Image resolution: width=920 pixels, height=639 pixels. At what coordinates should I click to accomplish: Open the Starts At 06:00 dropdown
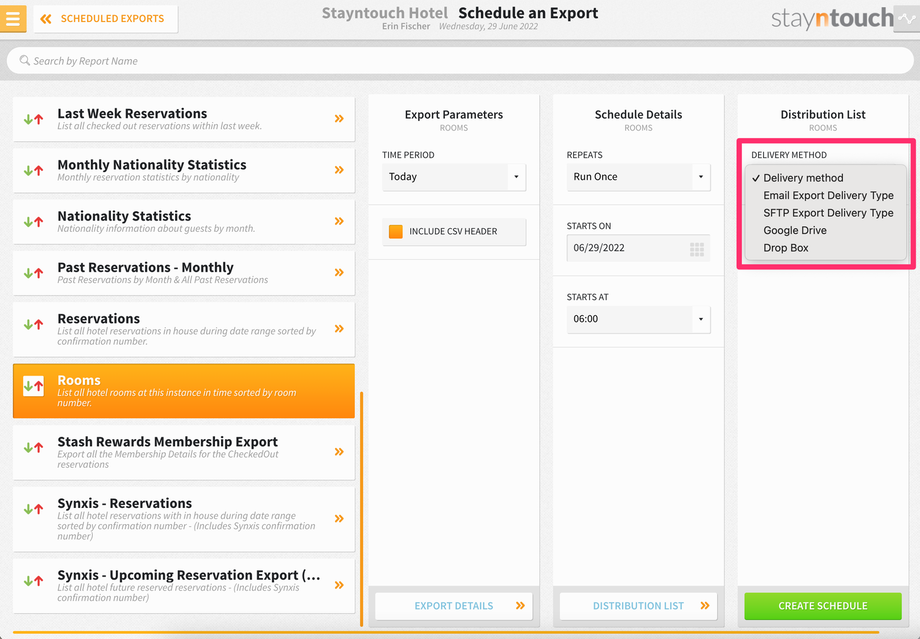pyautogui.click(x=638, y=319)
